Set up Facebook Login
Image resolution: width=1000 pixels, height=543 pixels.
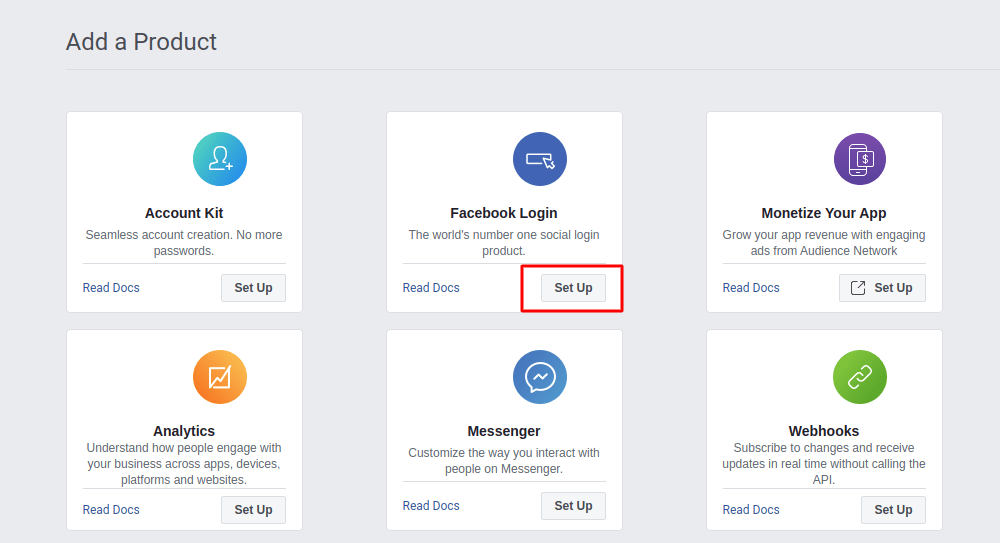[573, 288]
